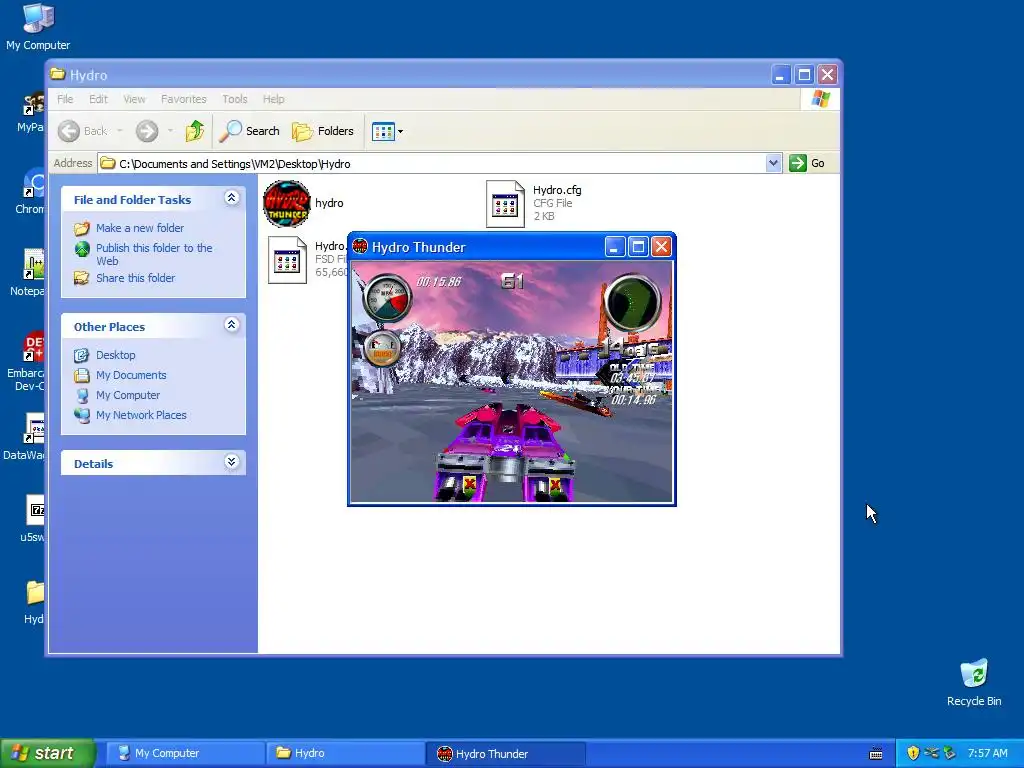This screenshot has height=768, width=1024.
Task: Open the Edit menu
Action: [99, 99]
